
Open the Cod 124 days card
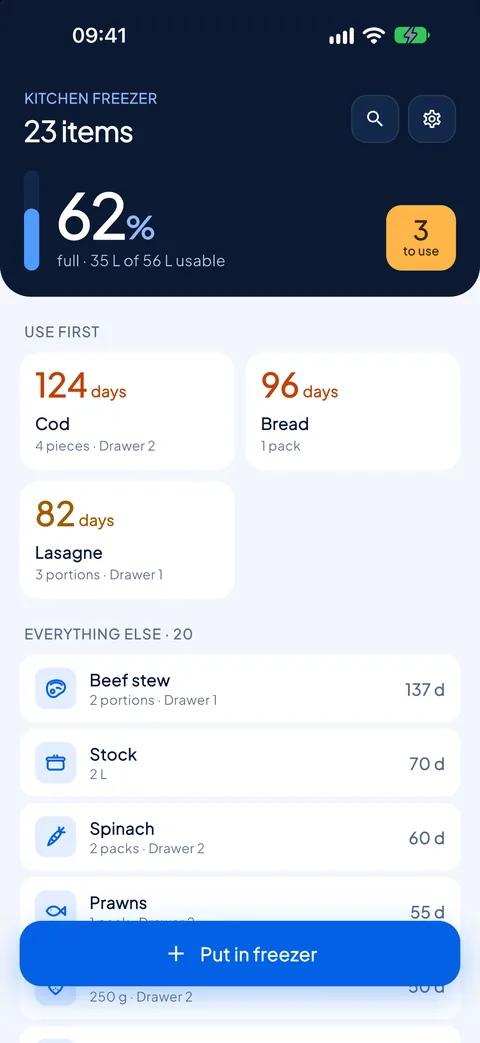point(127,411)
